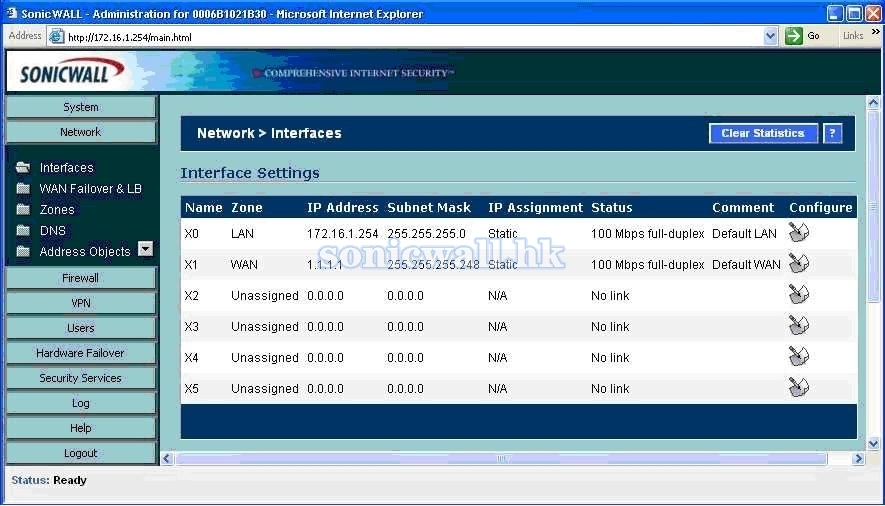
Task: Configure the X1 WAN interface
Action: pos(799,263)
